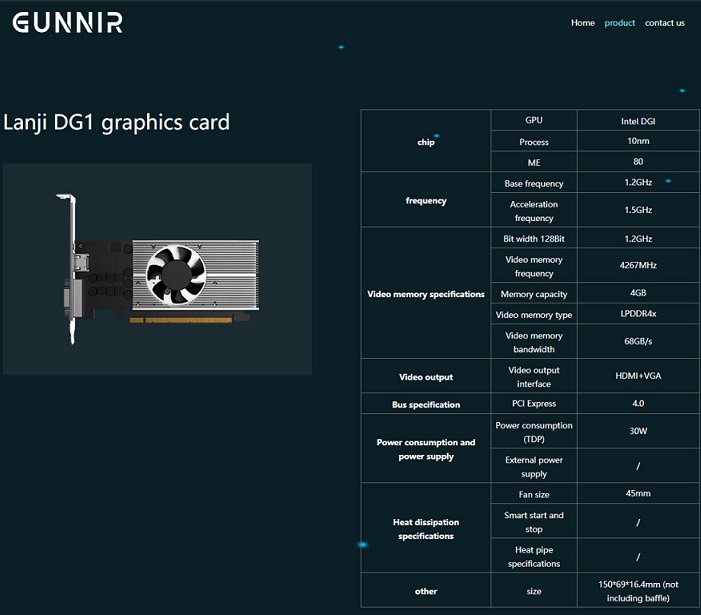Click the Lanji DG1 graphics card image
This screenshot has width=701, height=615.
tap(157, 269)
